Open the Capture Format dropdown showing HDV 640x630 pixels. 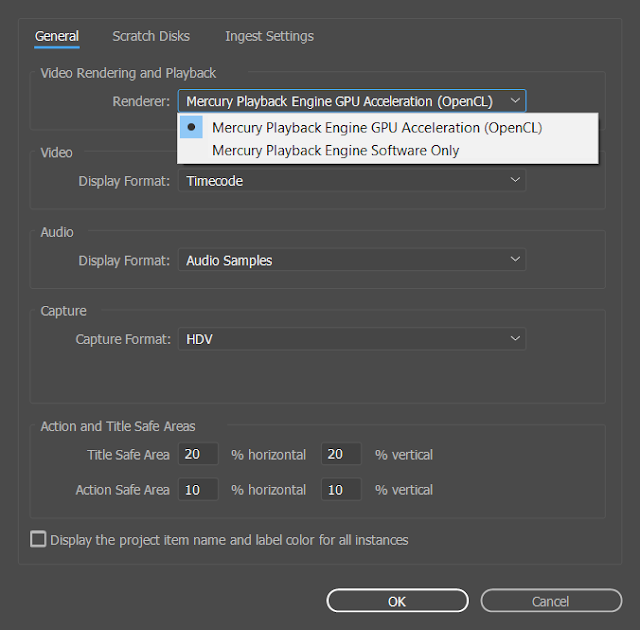tap(352, 339)
